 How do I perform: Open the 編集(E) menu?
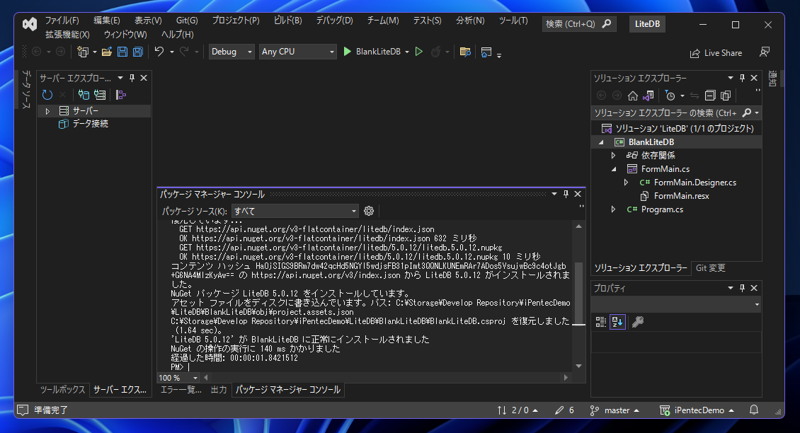(107, 20)
